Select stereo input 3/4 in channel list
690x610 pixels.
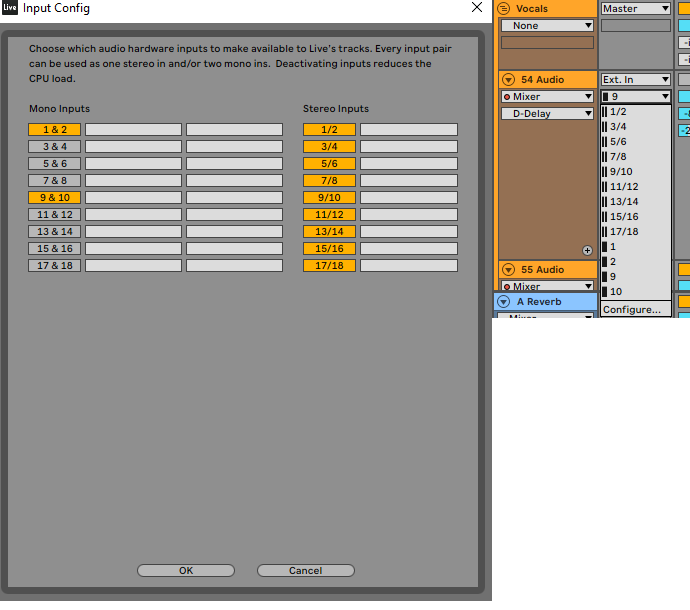click(636, 127)
